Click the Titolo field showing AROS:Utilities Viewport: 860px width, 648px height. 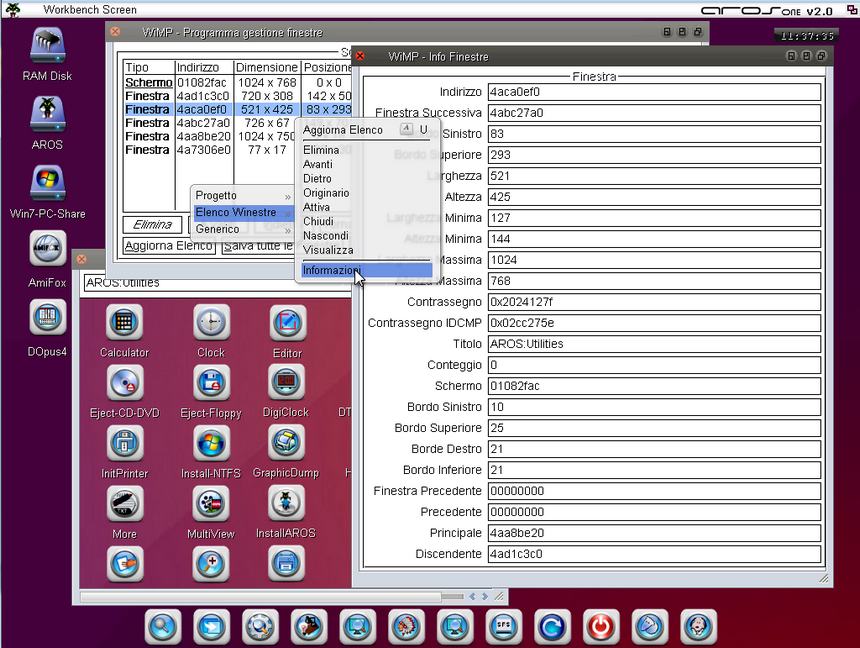coord(654,344)
